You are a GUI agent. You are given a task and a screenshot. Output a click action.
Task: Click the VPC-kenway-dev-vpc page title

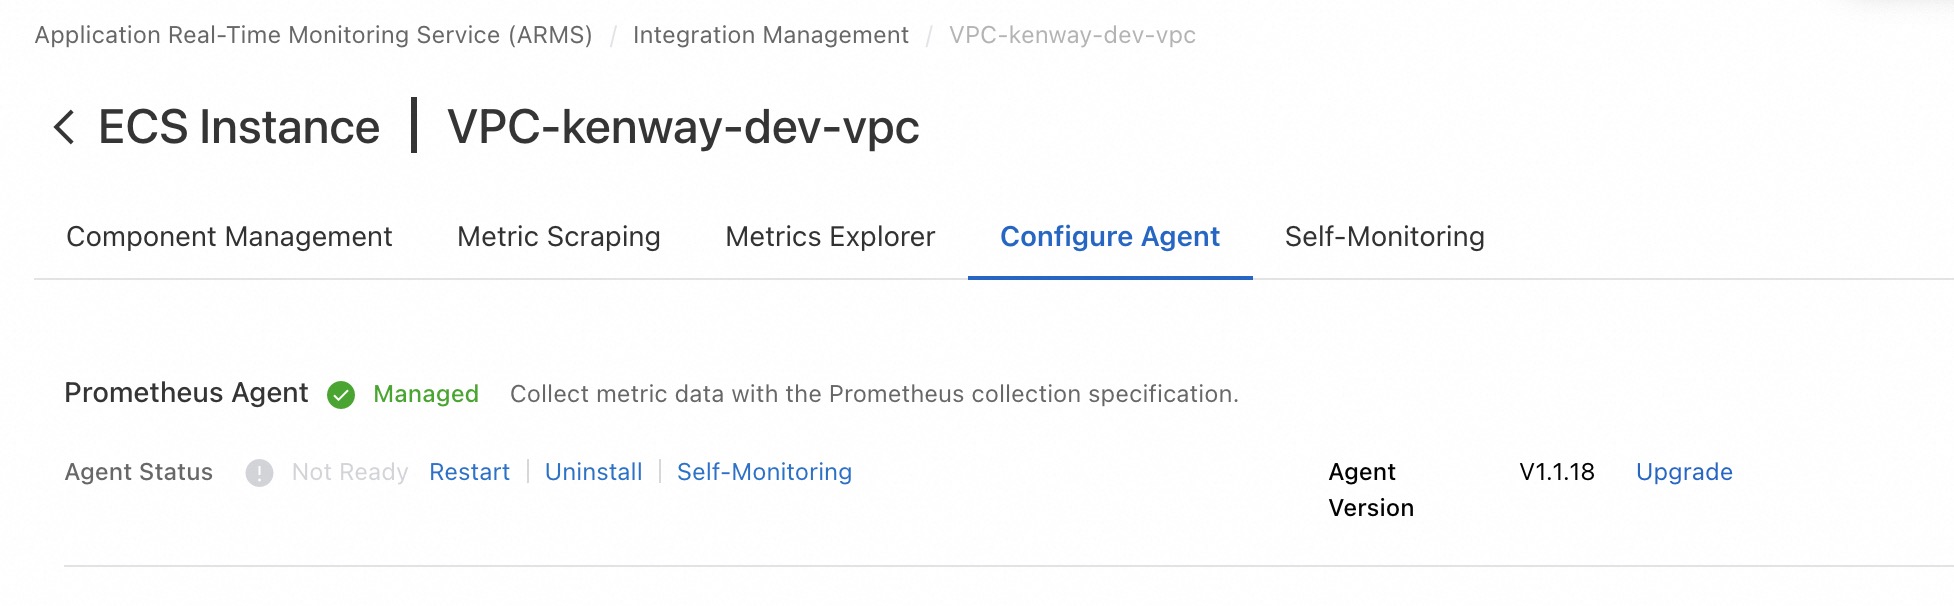[683, 127]
